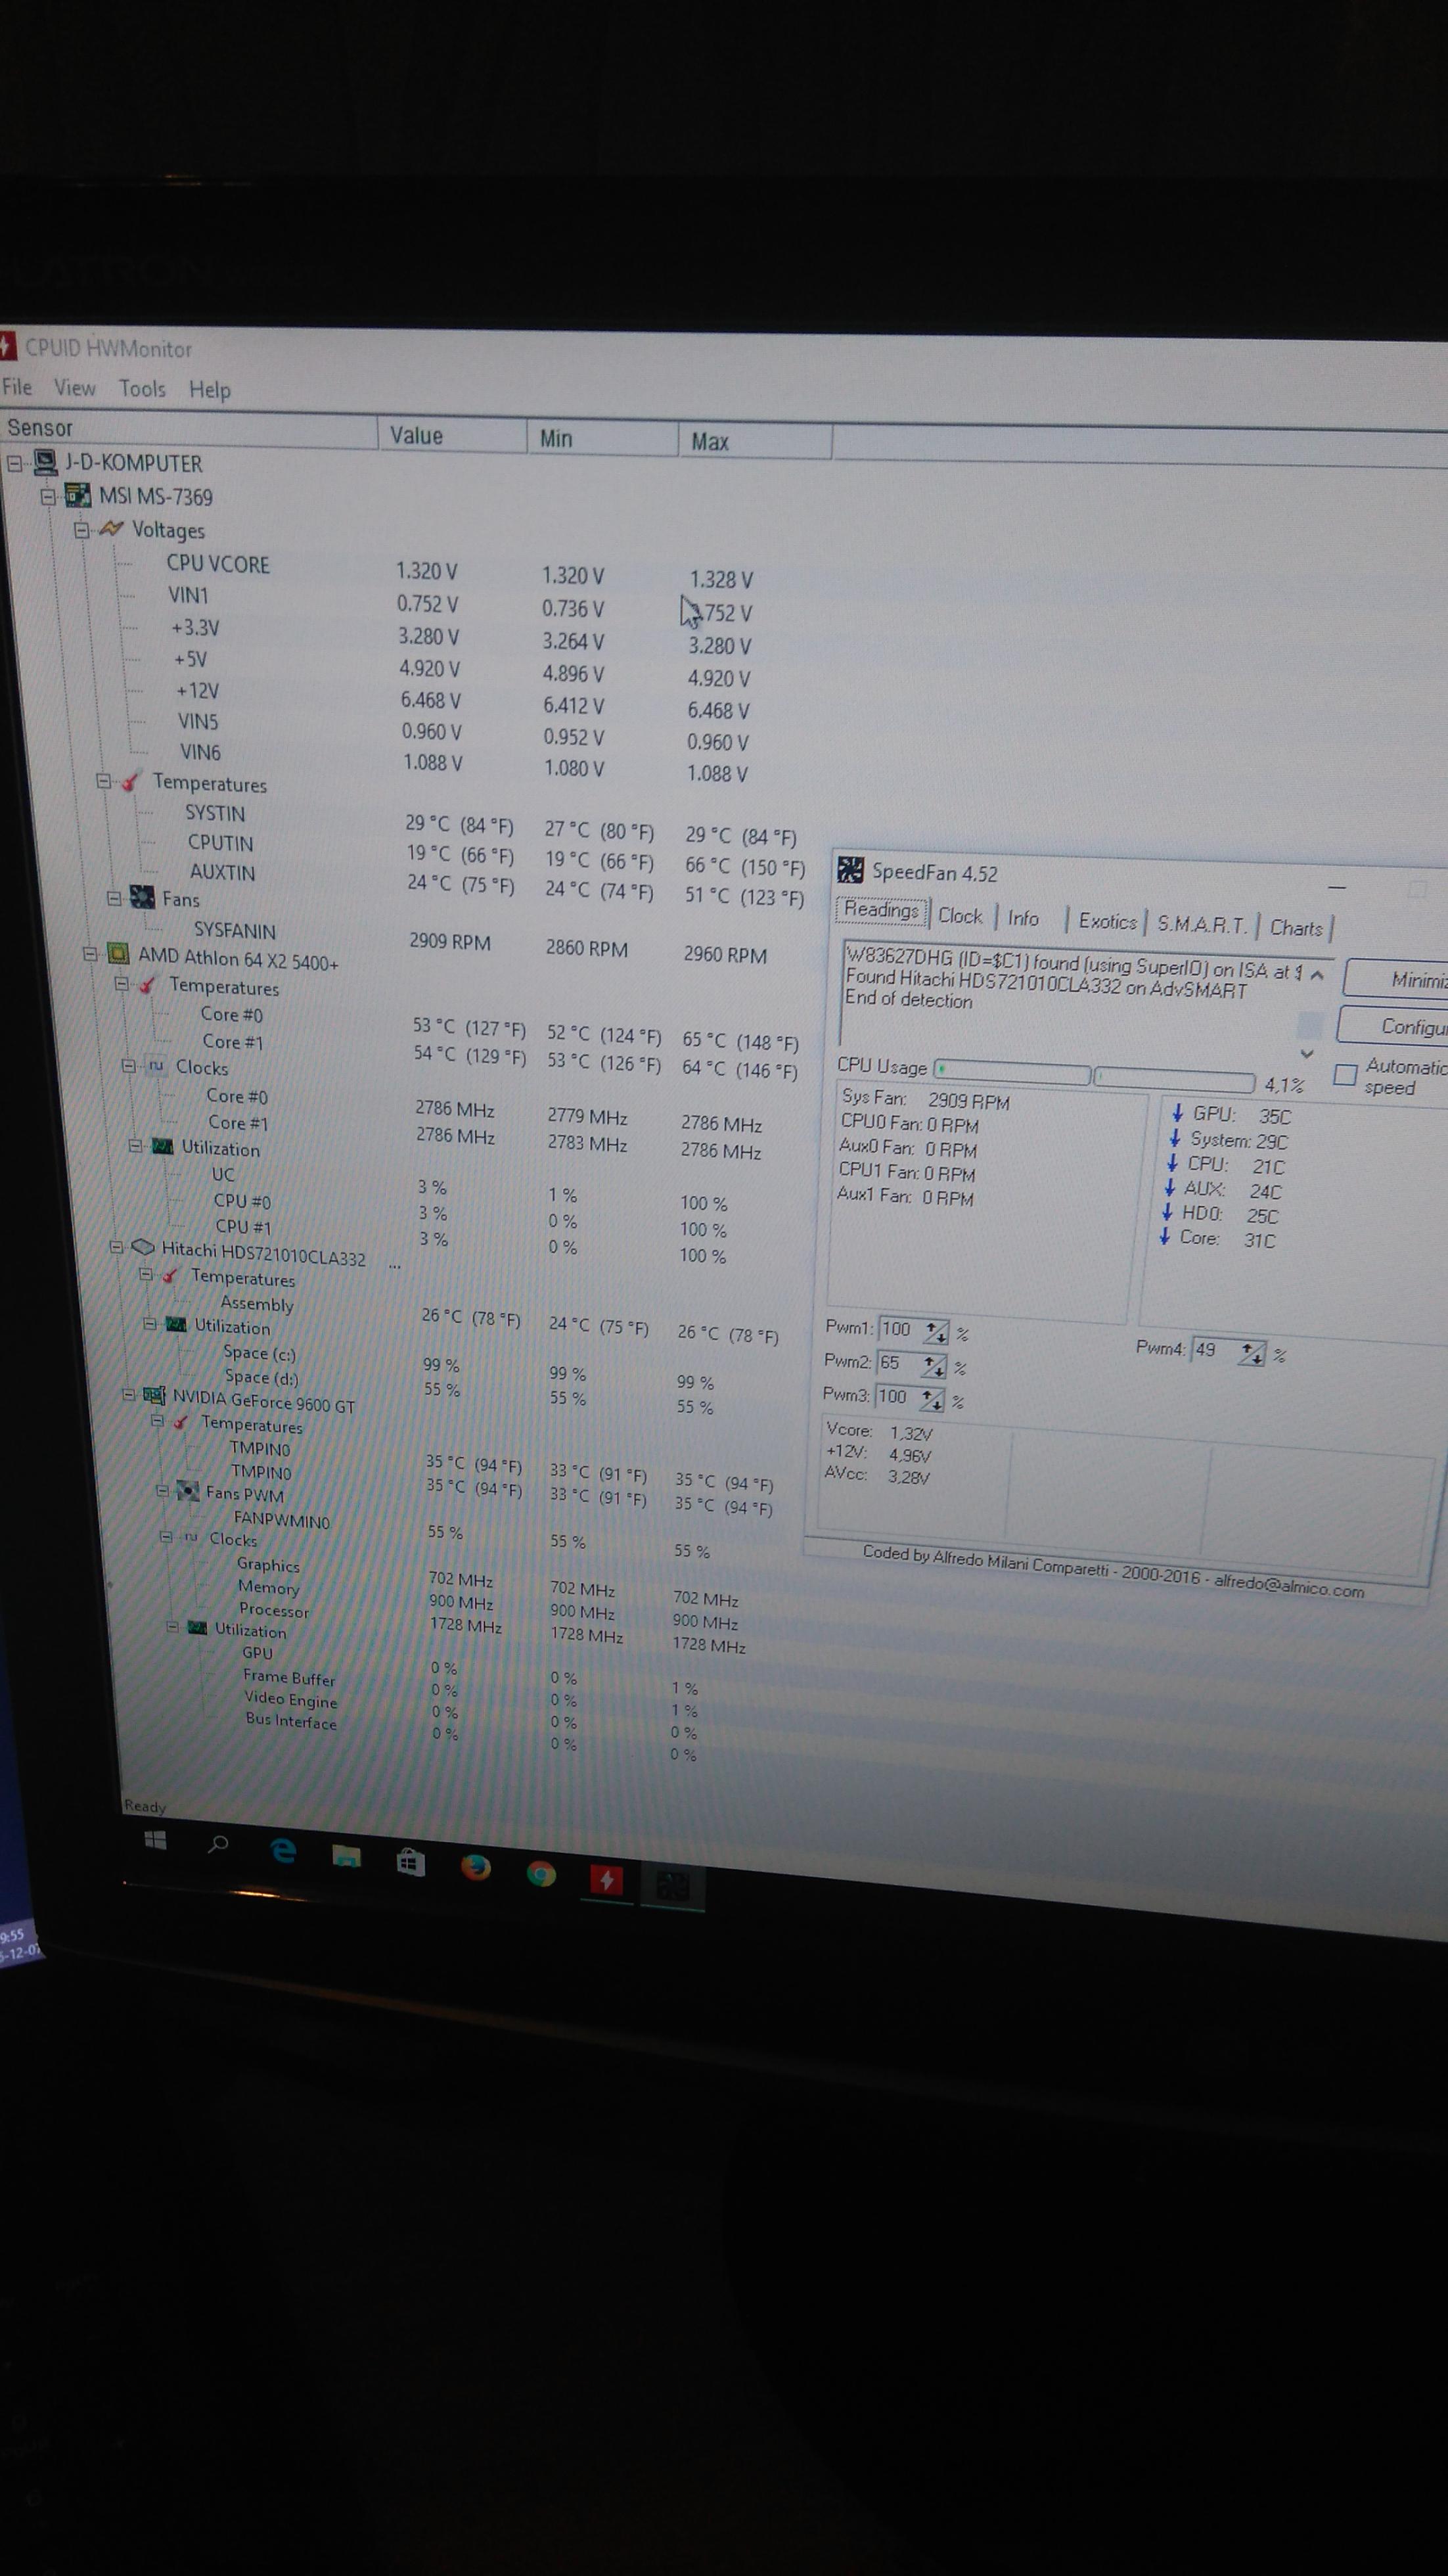This screenshot has height=2576, width=1448.
Task: Switch to the Clock tab in SpeedFan
Action: pos(960,916)
